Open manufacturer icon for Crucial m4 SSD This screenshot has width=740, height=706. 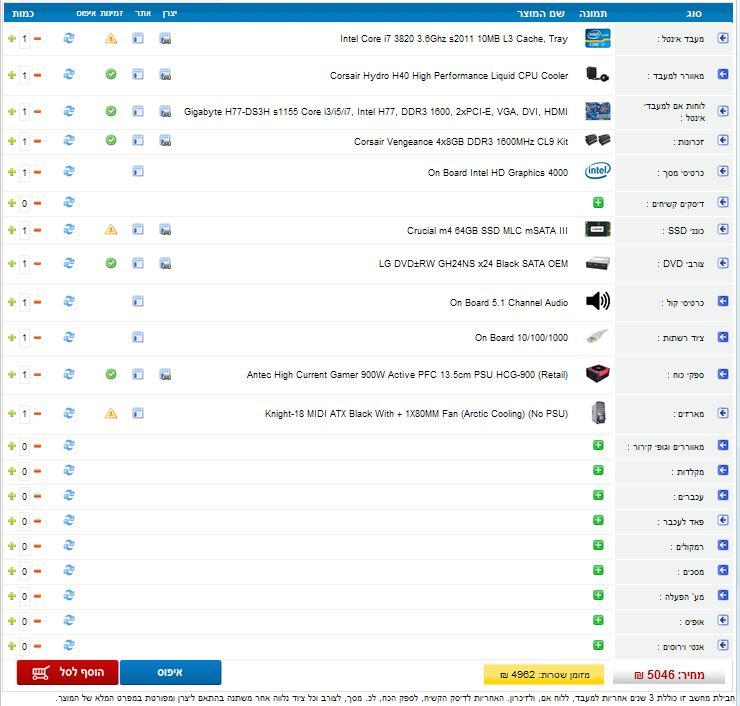(165, 230)
